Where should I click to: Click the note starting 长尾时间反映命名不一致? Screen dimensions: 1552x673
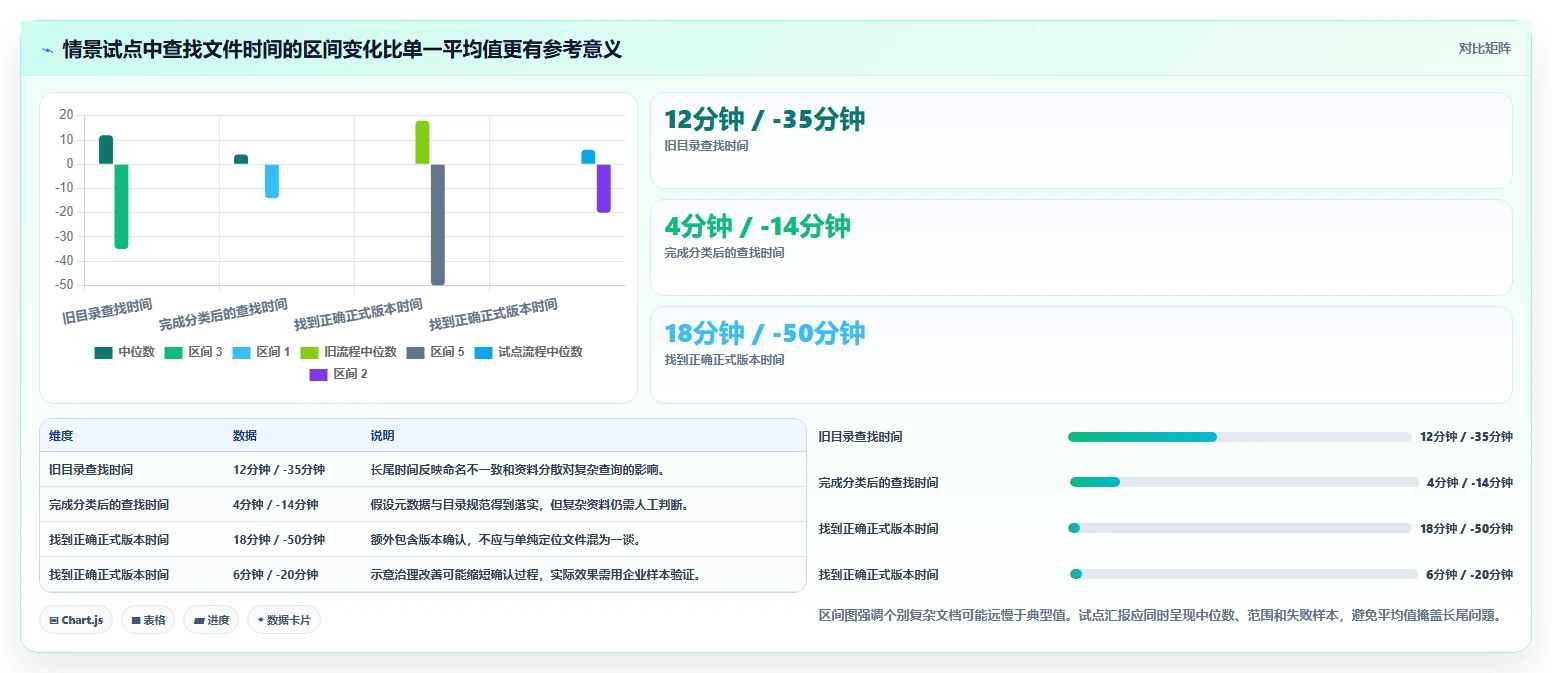coord(518,469)
